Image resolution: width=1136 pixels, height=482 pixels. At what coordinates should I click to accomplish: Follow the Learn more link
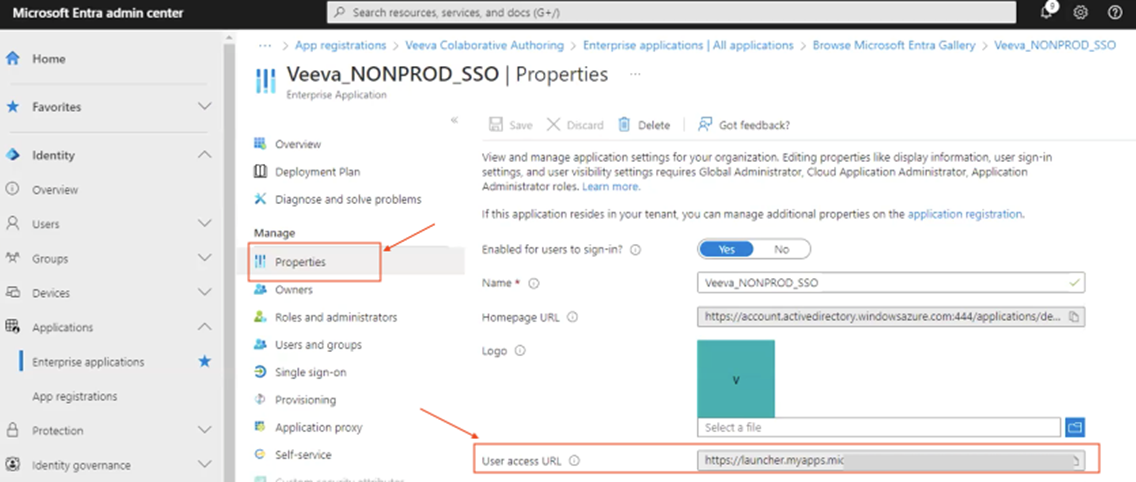coord(611,186)
